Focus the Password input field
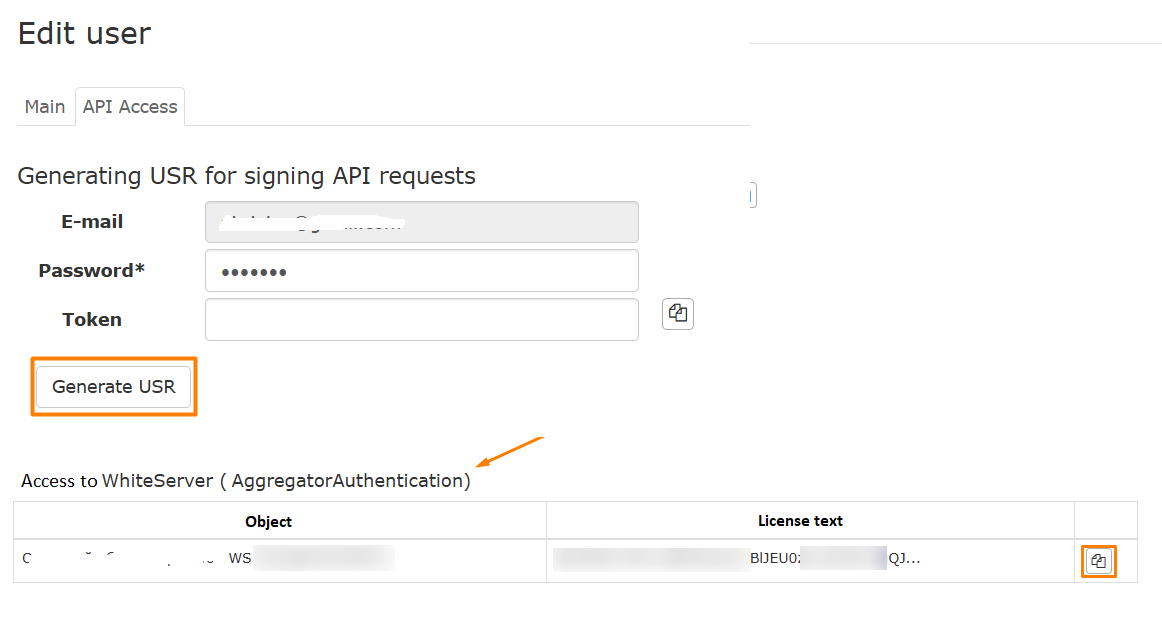1162x636 pixels. point(421,271)
